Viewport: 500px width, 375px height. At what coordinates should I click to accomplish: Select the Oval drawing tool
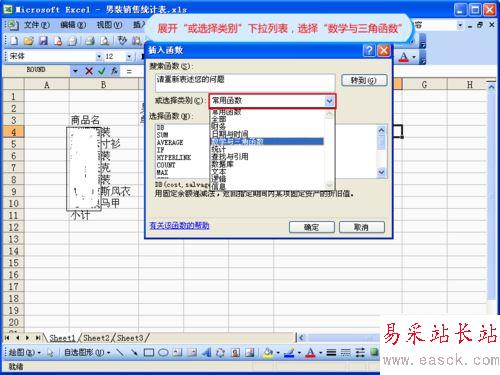tap(163, 352)
